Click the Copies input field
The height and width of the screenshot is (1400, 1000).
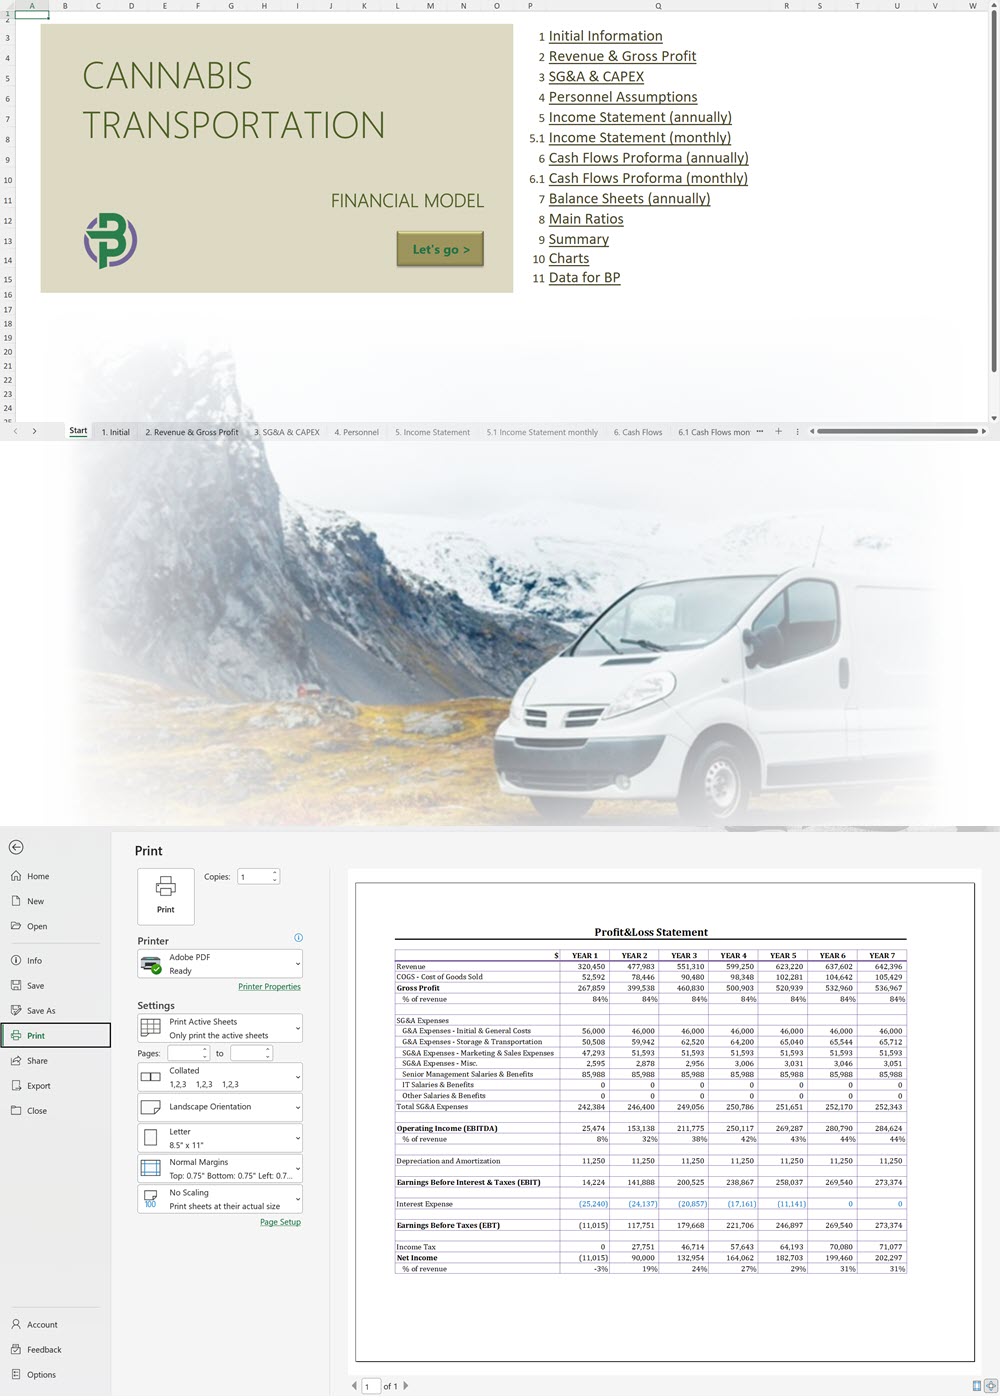point(253,876)
